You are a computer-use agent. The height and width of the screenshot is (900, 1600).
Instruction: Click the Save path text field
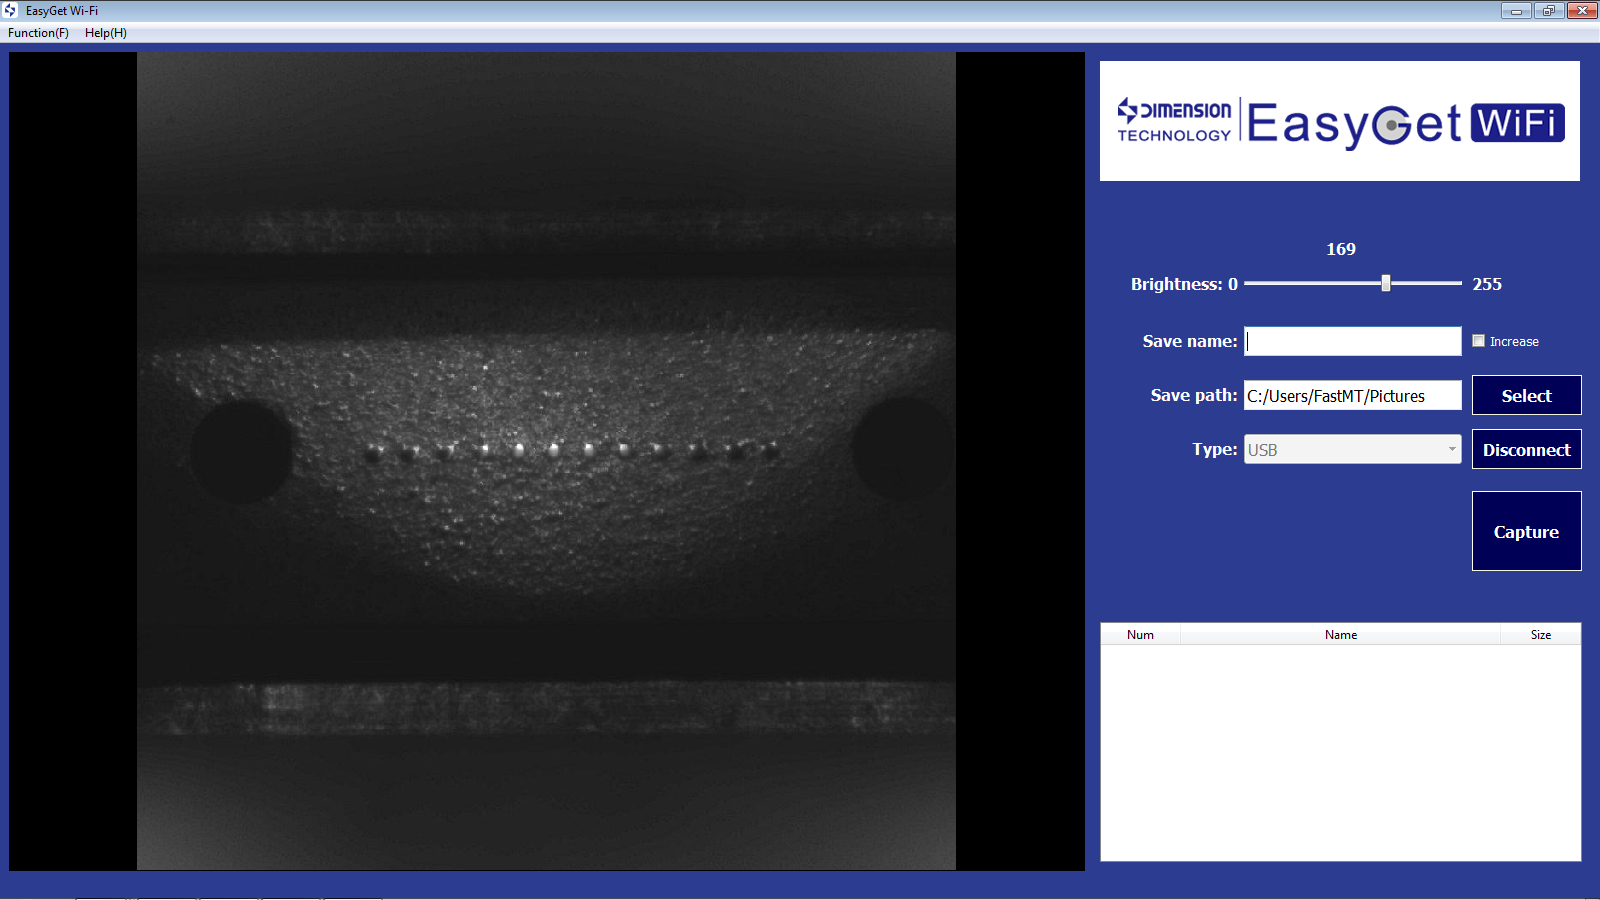click(1352, 395)
